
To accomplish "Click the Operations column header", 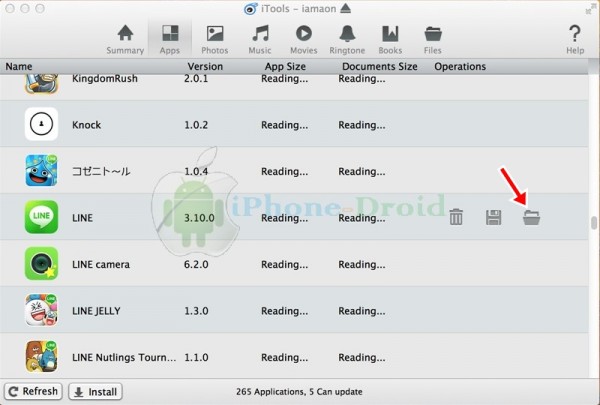I will [460, 67].
